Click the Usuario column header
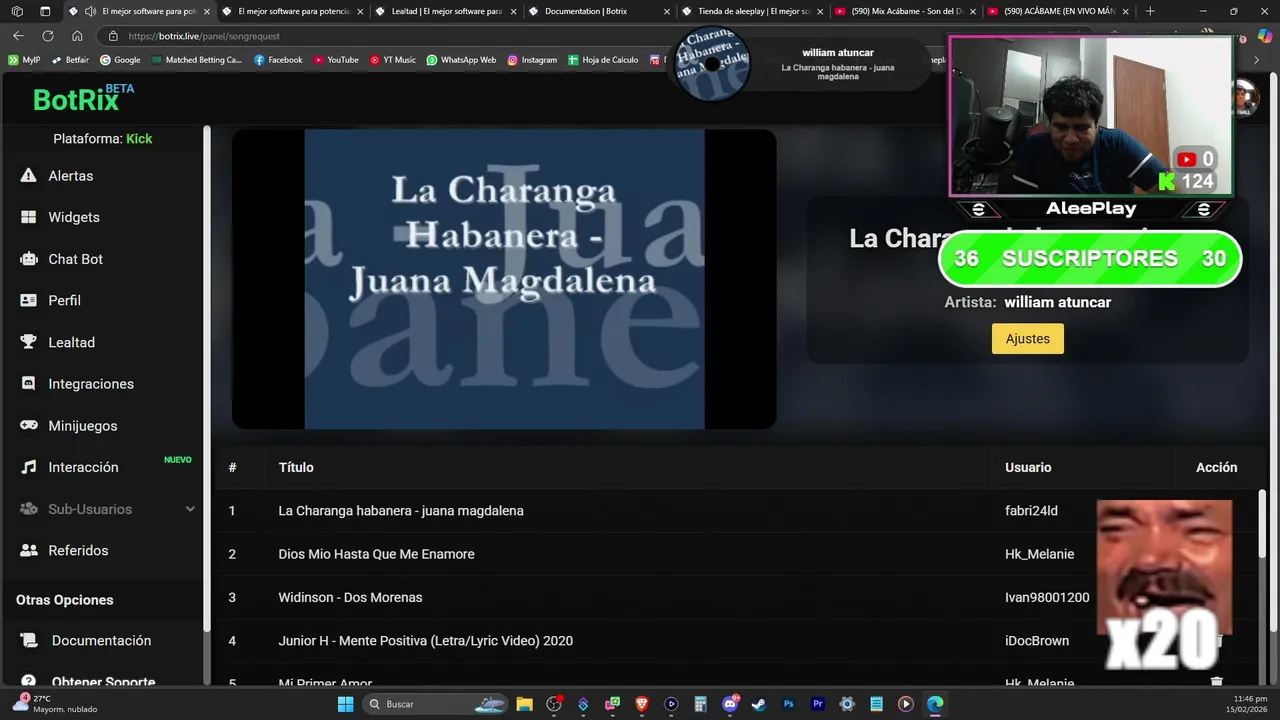The width and height of the screenshot is (1280, 720). tap(1028, 467)
